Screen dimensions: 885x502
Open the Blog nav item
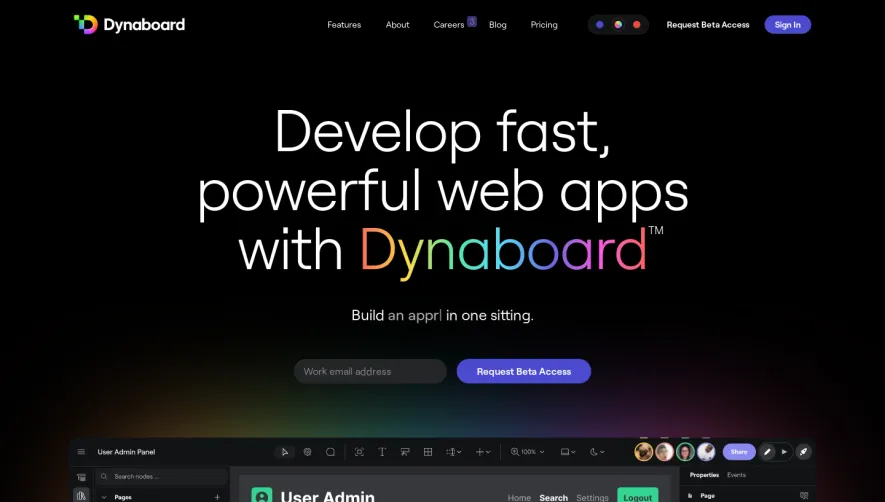pos(497,25)
